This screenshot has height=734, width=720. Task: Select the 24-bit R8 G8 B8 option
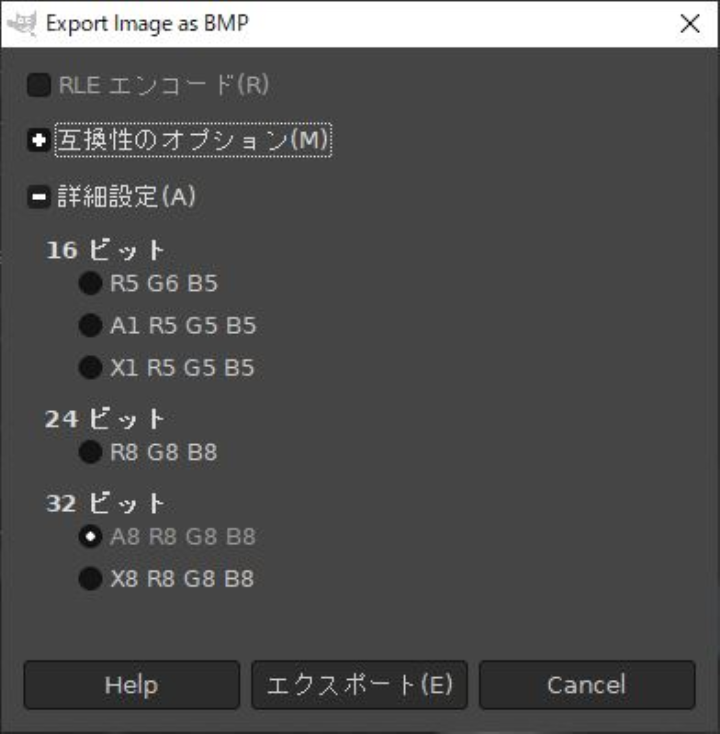[x=90, y=453]
